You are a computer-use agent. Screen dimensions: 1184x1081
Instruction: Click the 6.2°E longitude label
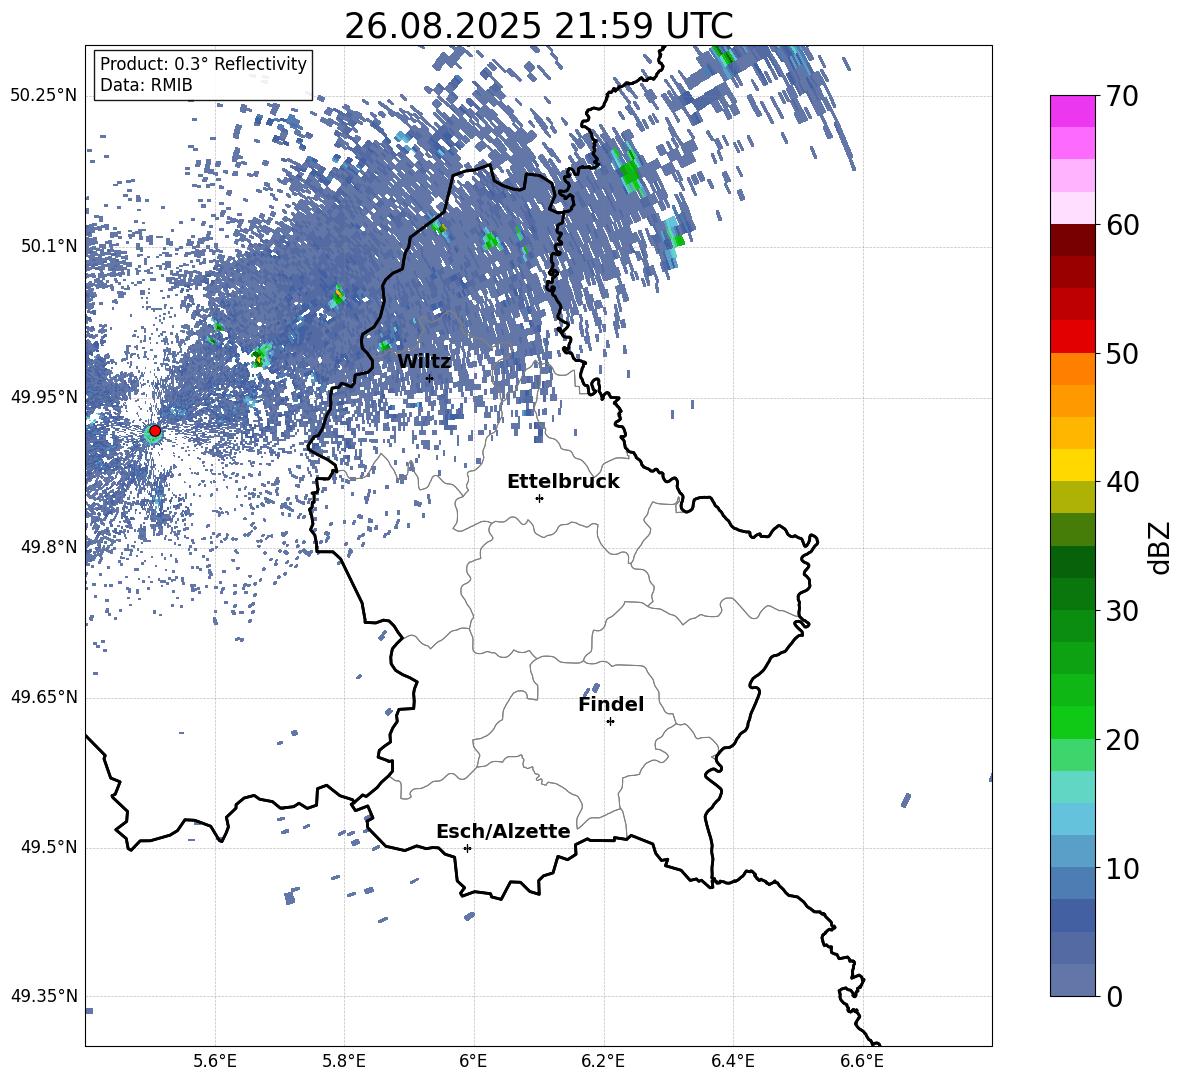(x=603, y=1061)
